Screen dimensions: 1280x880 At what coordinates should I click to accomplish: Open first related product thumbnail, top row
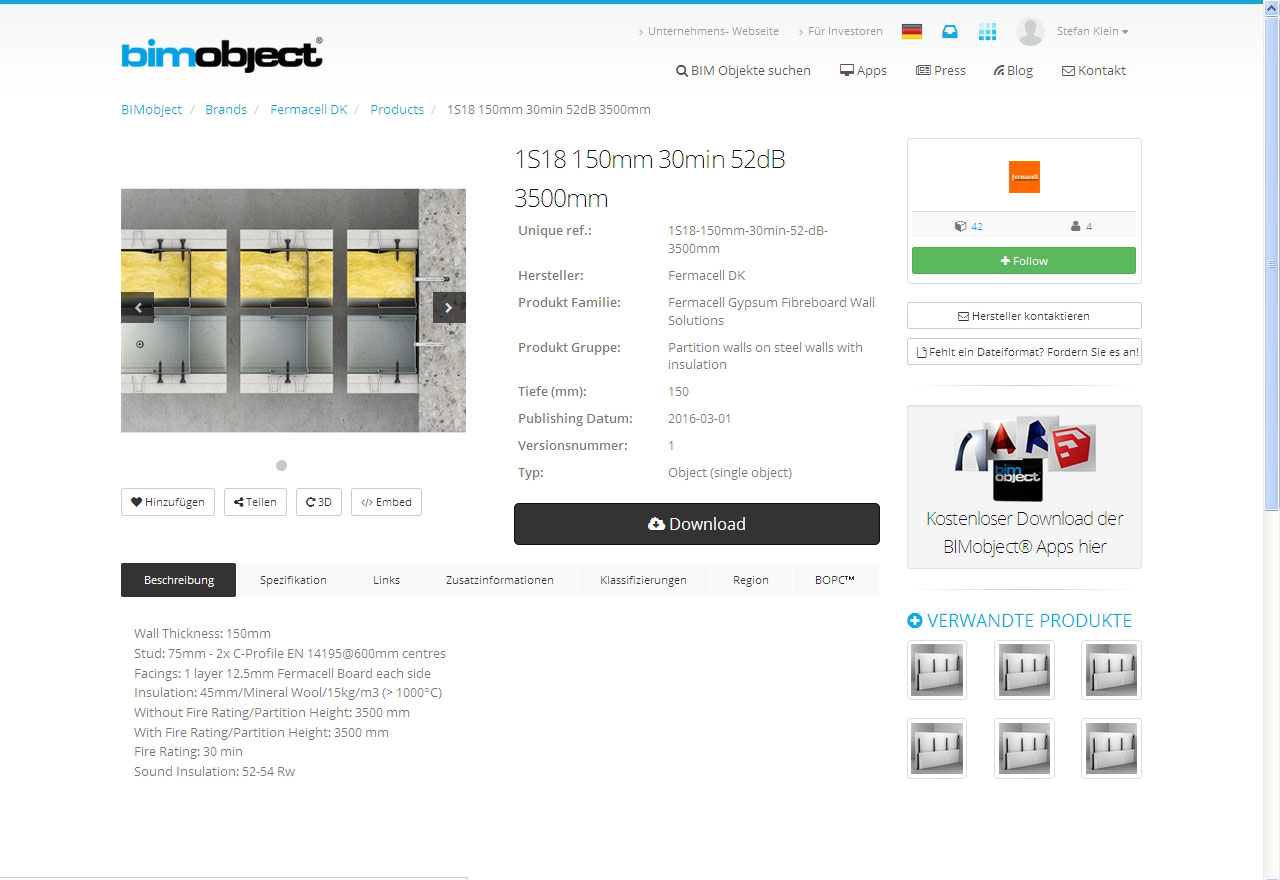tap(937, 670)
